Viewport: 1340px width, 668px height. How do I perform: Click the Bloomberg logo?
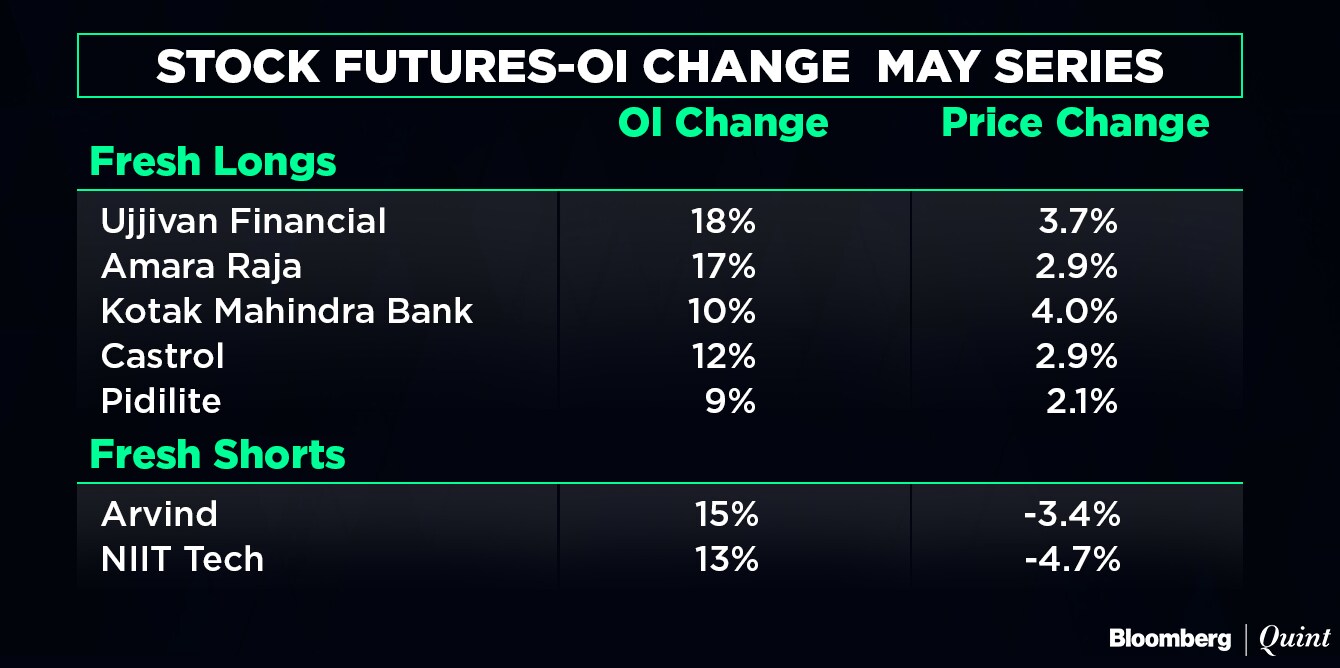1169,638
